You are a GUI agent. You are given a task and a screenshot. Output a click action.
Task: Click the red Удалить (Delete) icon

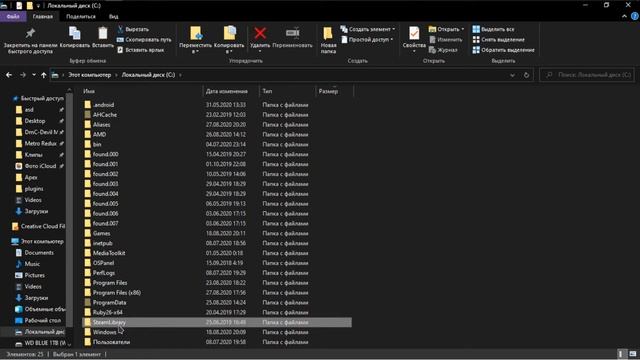point(260,33)
